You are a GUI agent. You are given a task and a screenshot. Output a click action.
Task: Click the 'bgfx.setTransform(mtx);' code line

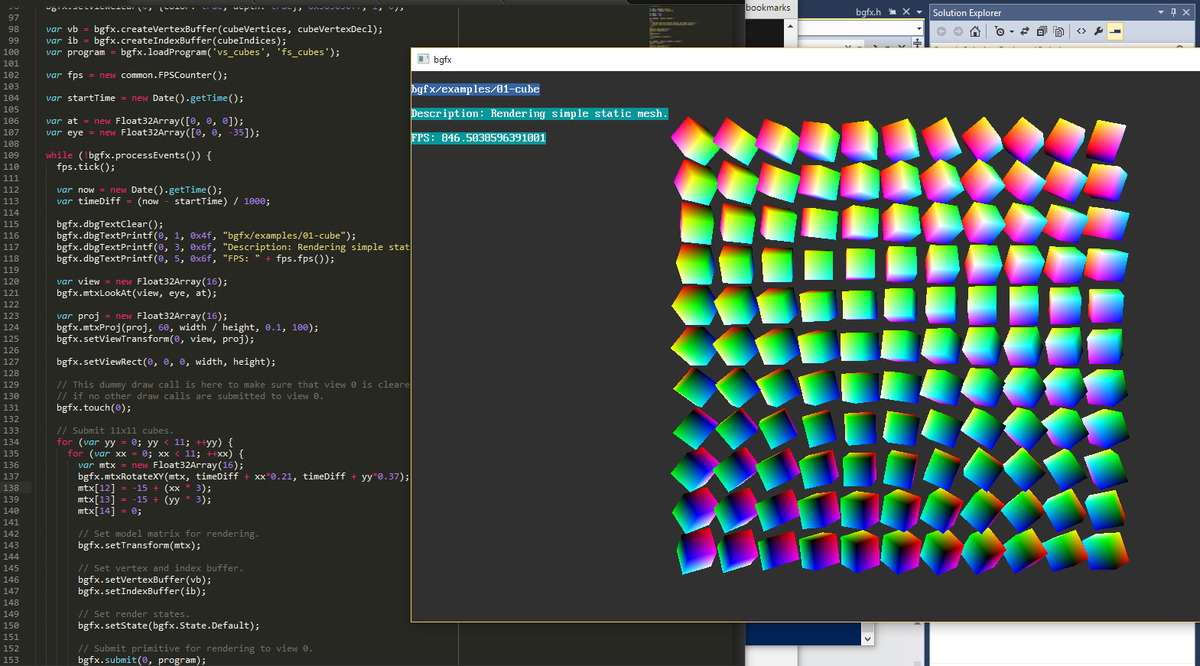tap(139, 545)
